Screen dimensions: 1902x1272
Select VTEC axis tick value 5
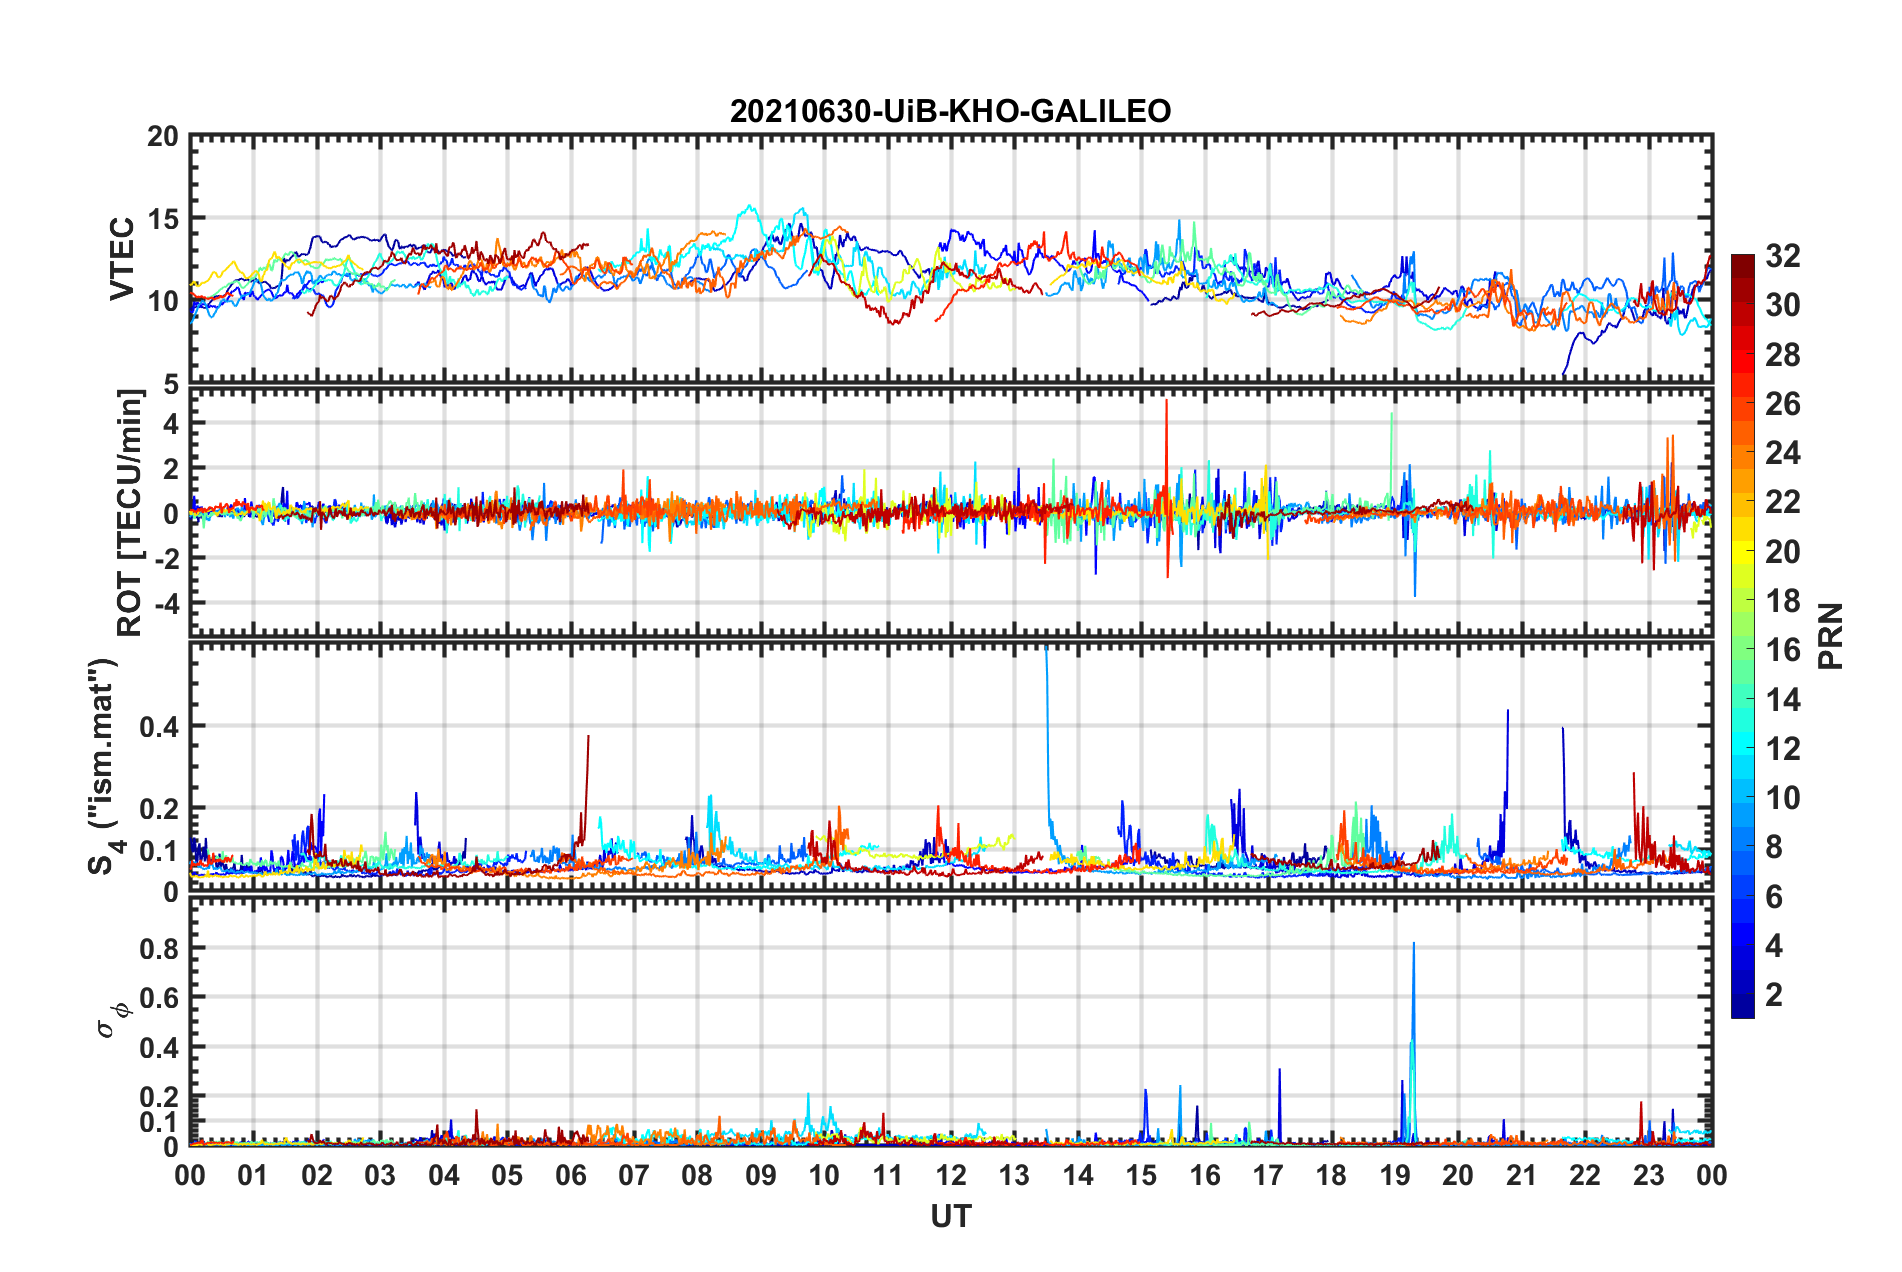(172, 384)
